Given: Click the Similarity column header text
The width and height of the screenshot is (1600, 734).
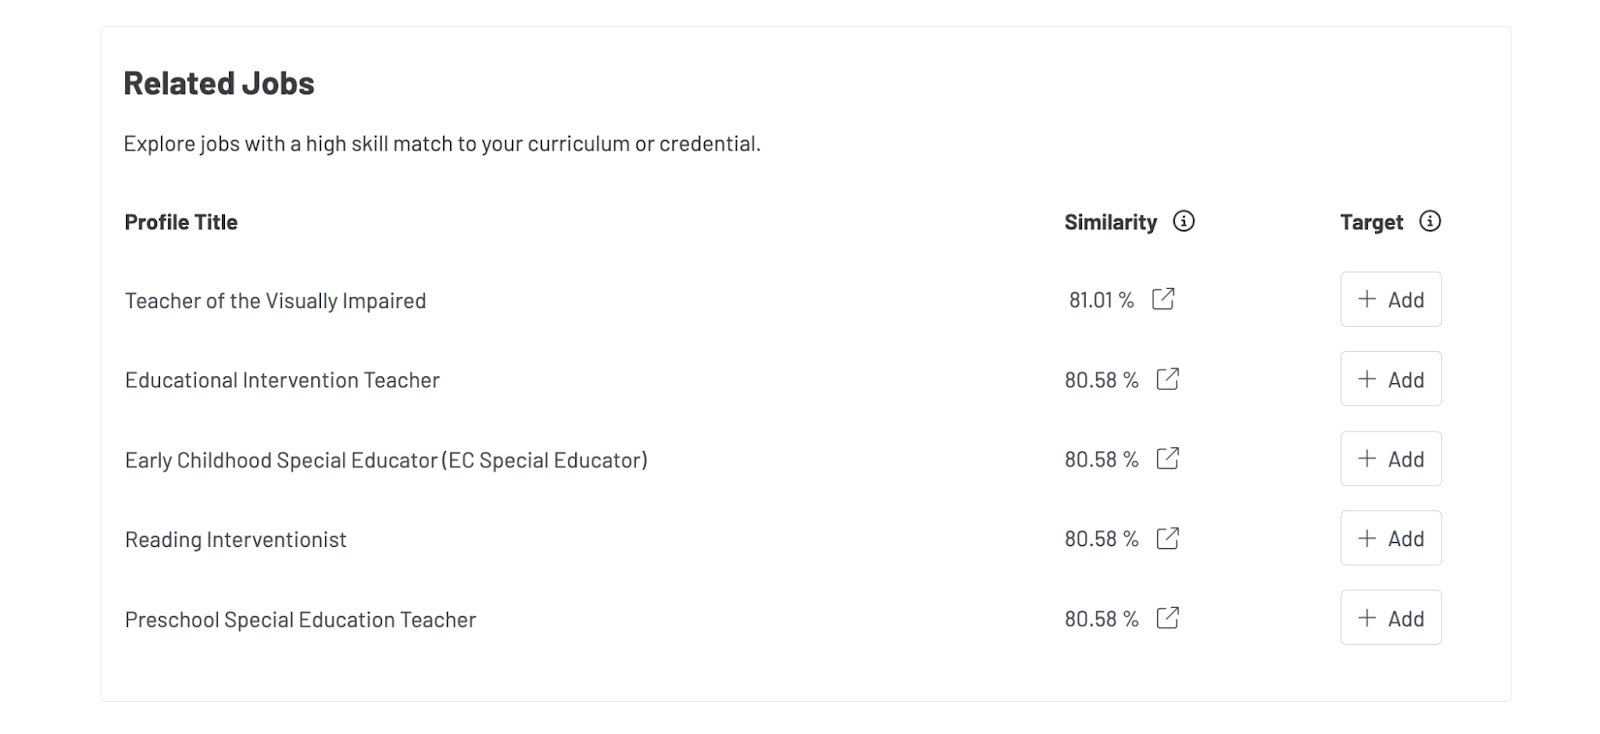Looking at the screenshot, I should pyautogui.click(x=1110, y=222).
